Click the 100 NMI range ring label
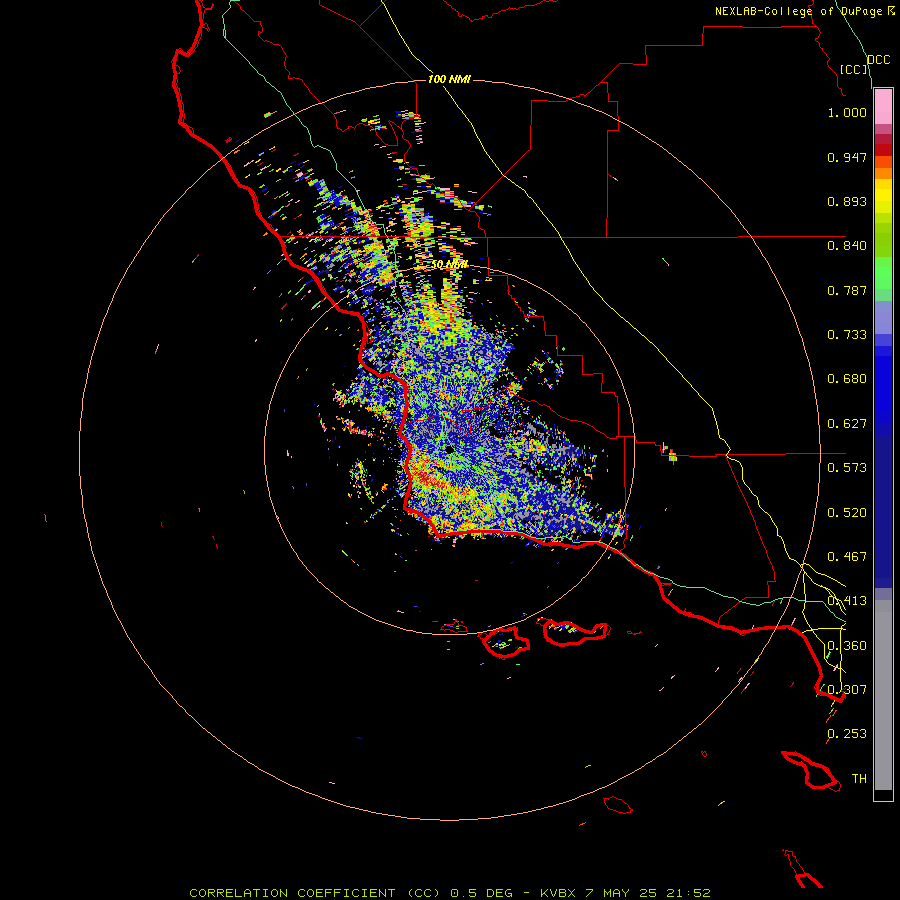Image resolution: width=900 pixels, height=900 pixels. click(x=449, y=79)
